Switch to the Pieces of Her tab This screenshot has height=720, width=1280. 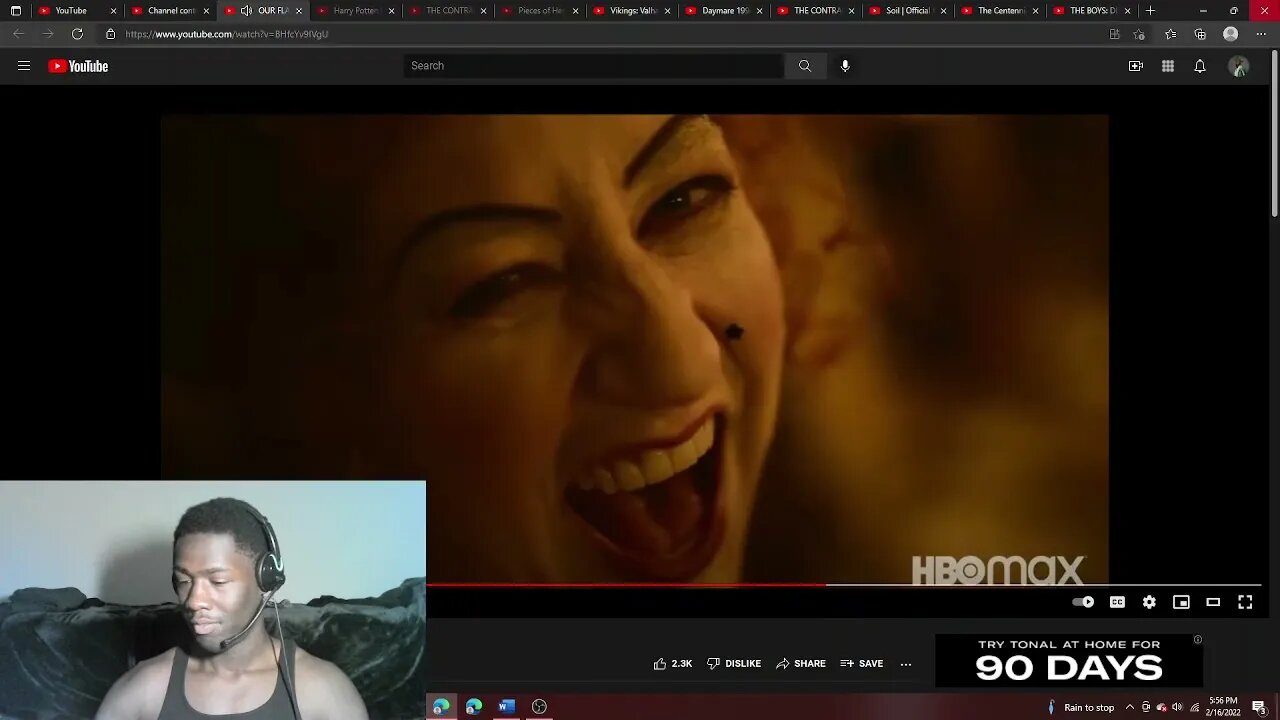[538, 10]
